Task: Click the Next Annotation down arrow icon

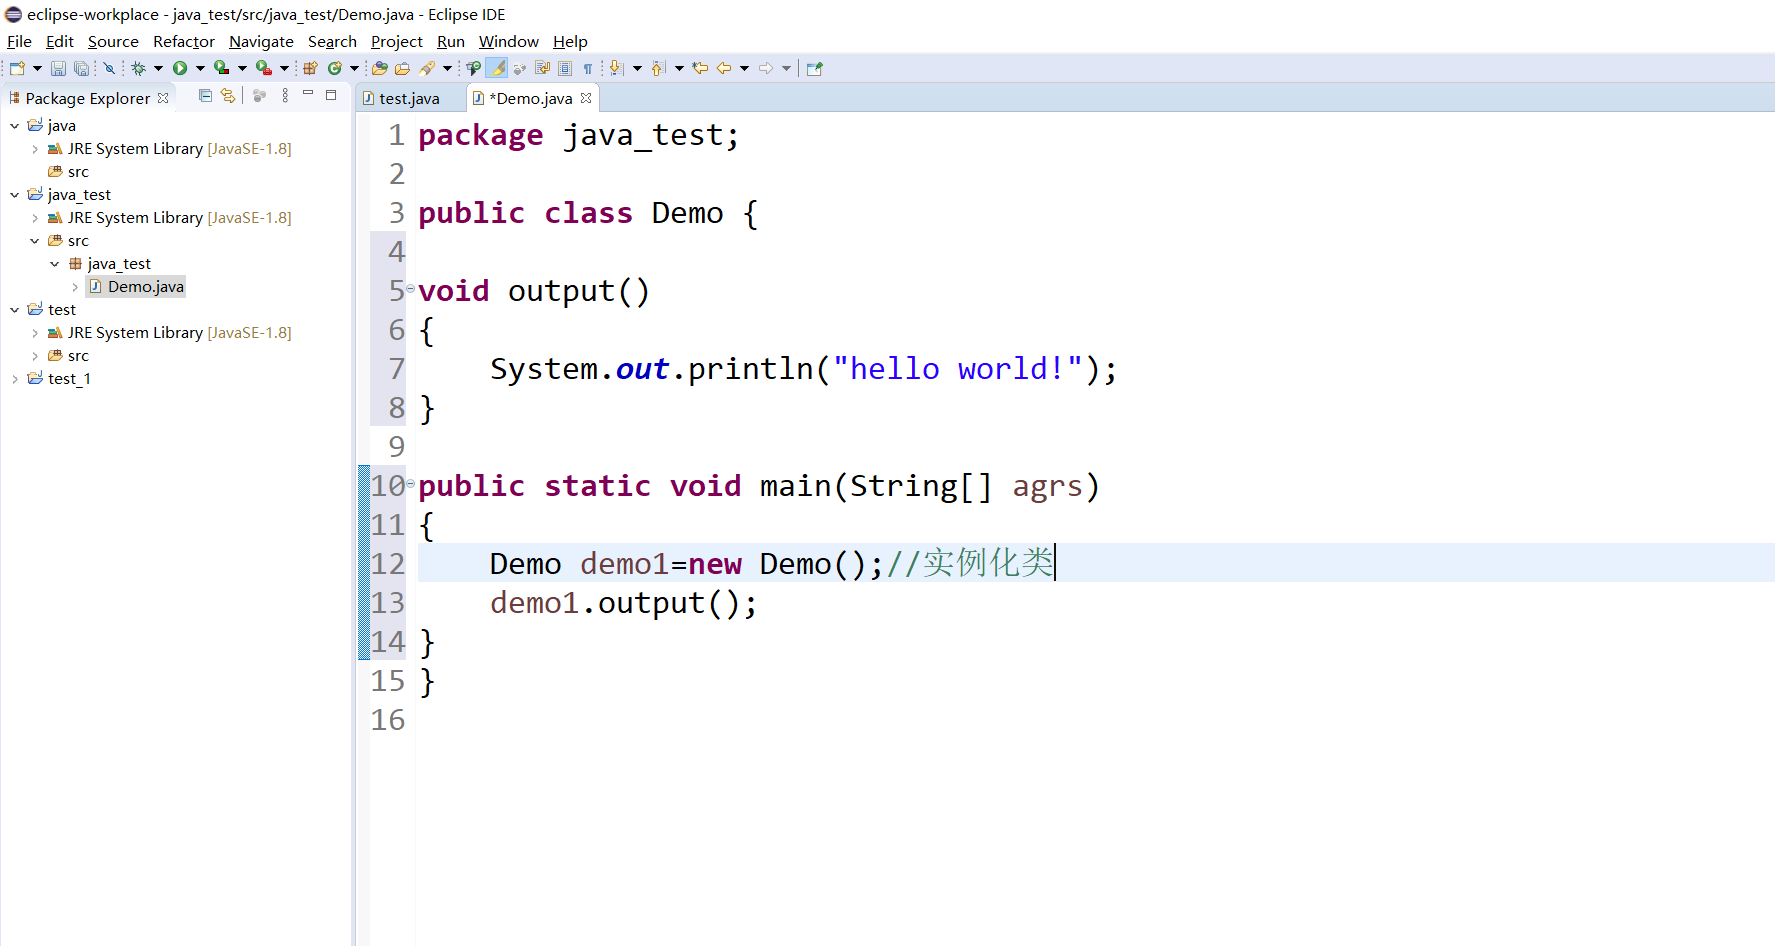Action: tap(615, 68)
